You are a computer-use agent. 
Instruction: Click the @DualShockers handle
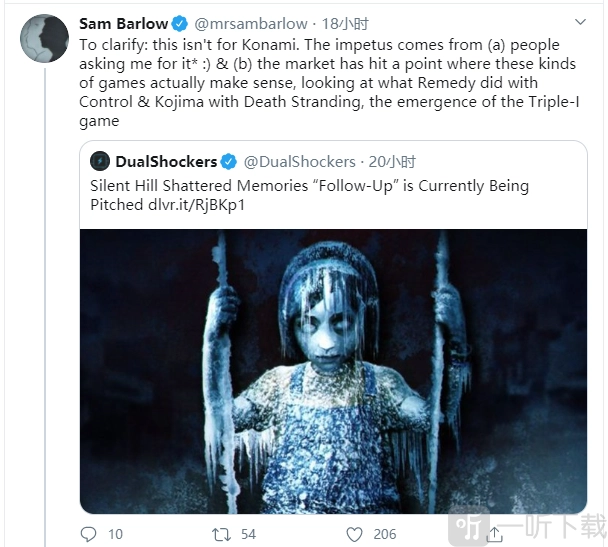[x=299, y=161]
